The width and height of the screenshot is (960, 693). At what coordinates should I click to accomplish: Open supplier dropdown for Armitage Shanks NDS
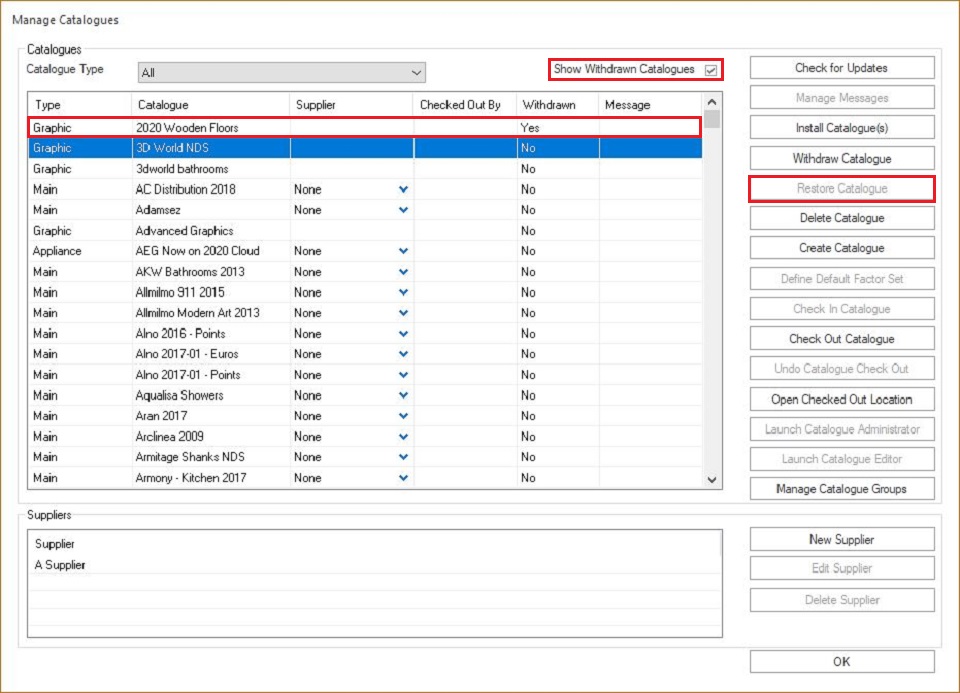click(x=403, y=457)
